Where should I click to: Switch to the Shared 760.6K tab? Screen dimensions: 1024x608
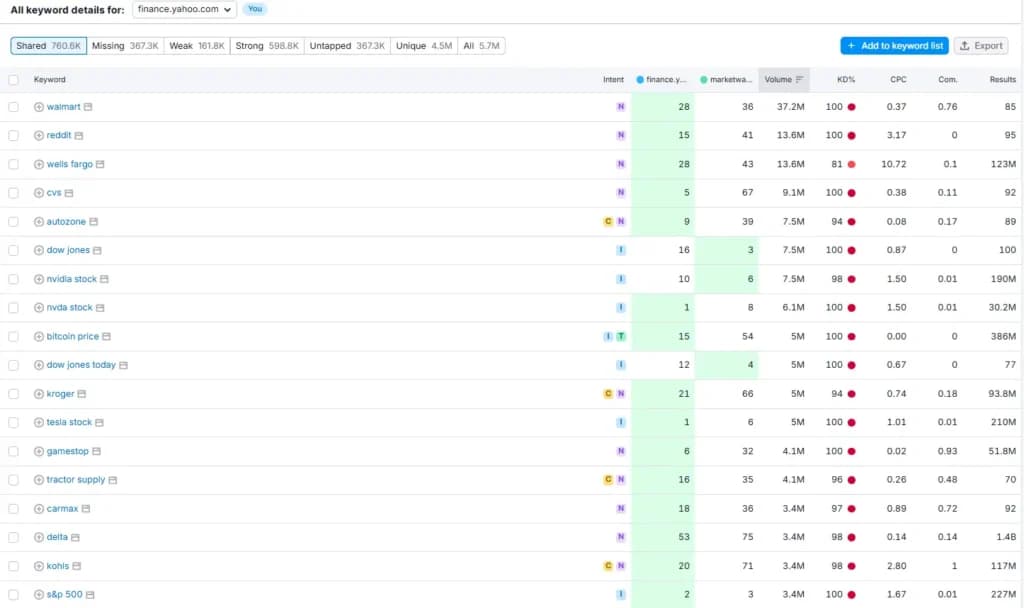pyautogui.click(x=48, y=46)
